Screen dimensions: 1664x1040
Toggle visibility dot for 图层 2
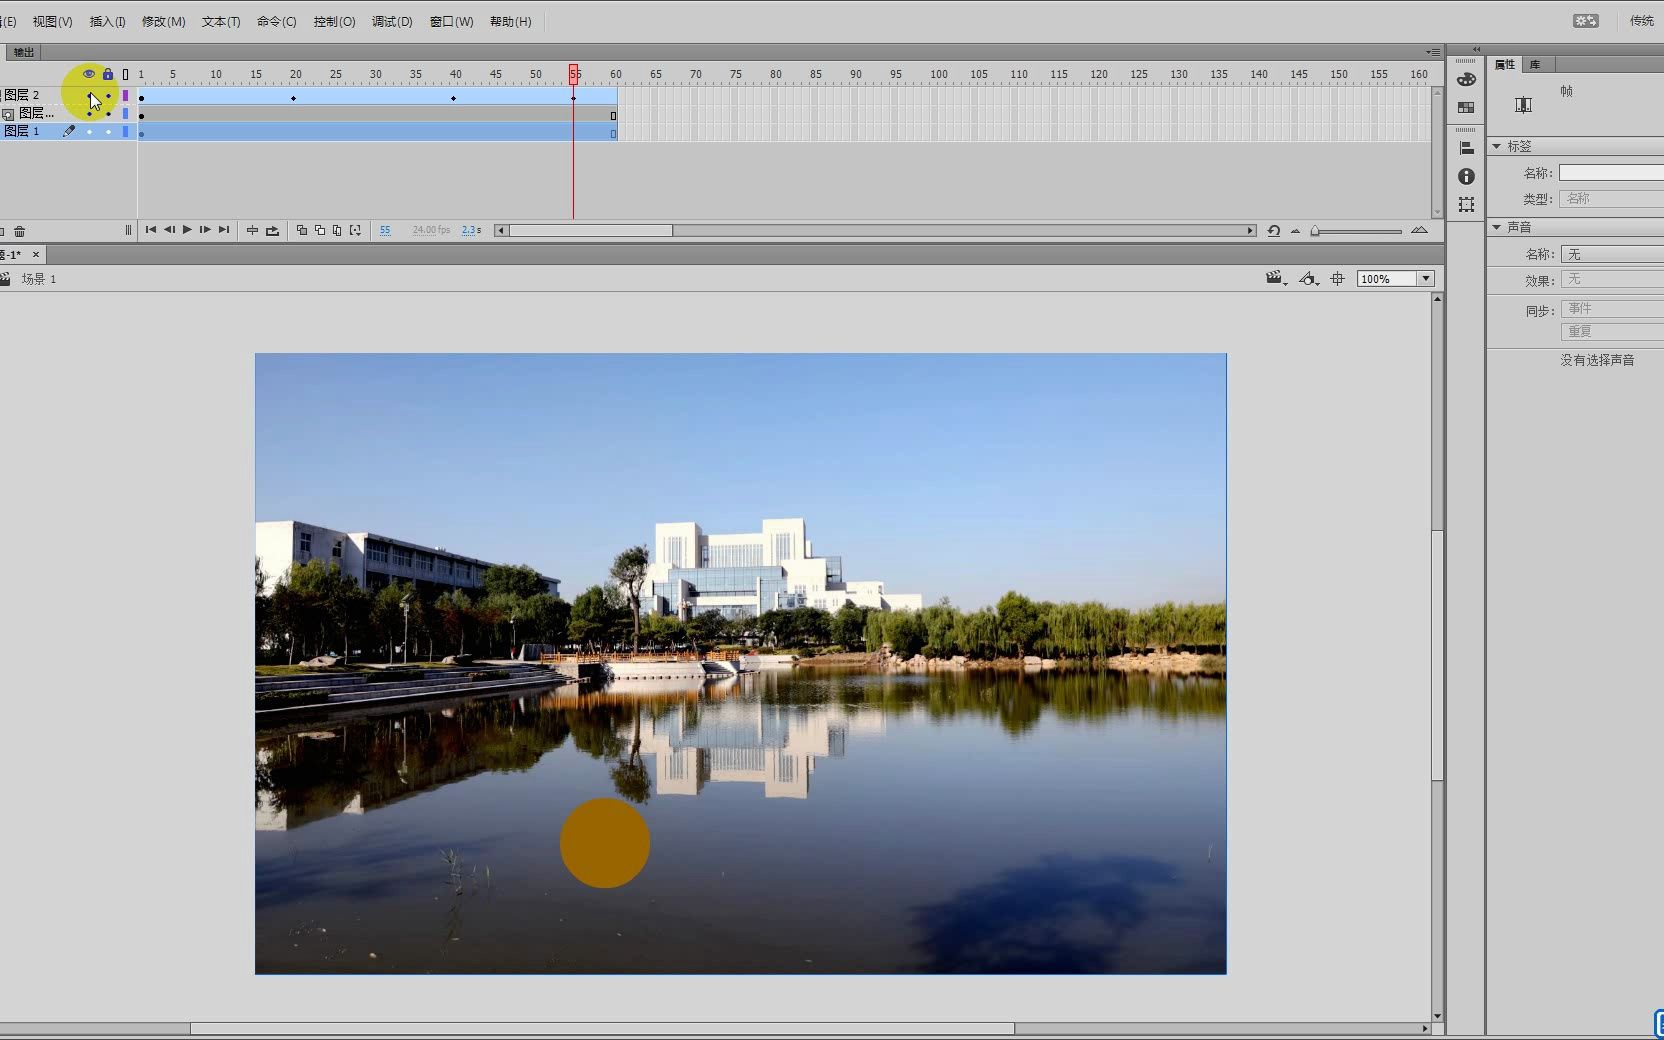pyautogui.click(x=89, y=96)
